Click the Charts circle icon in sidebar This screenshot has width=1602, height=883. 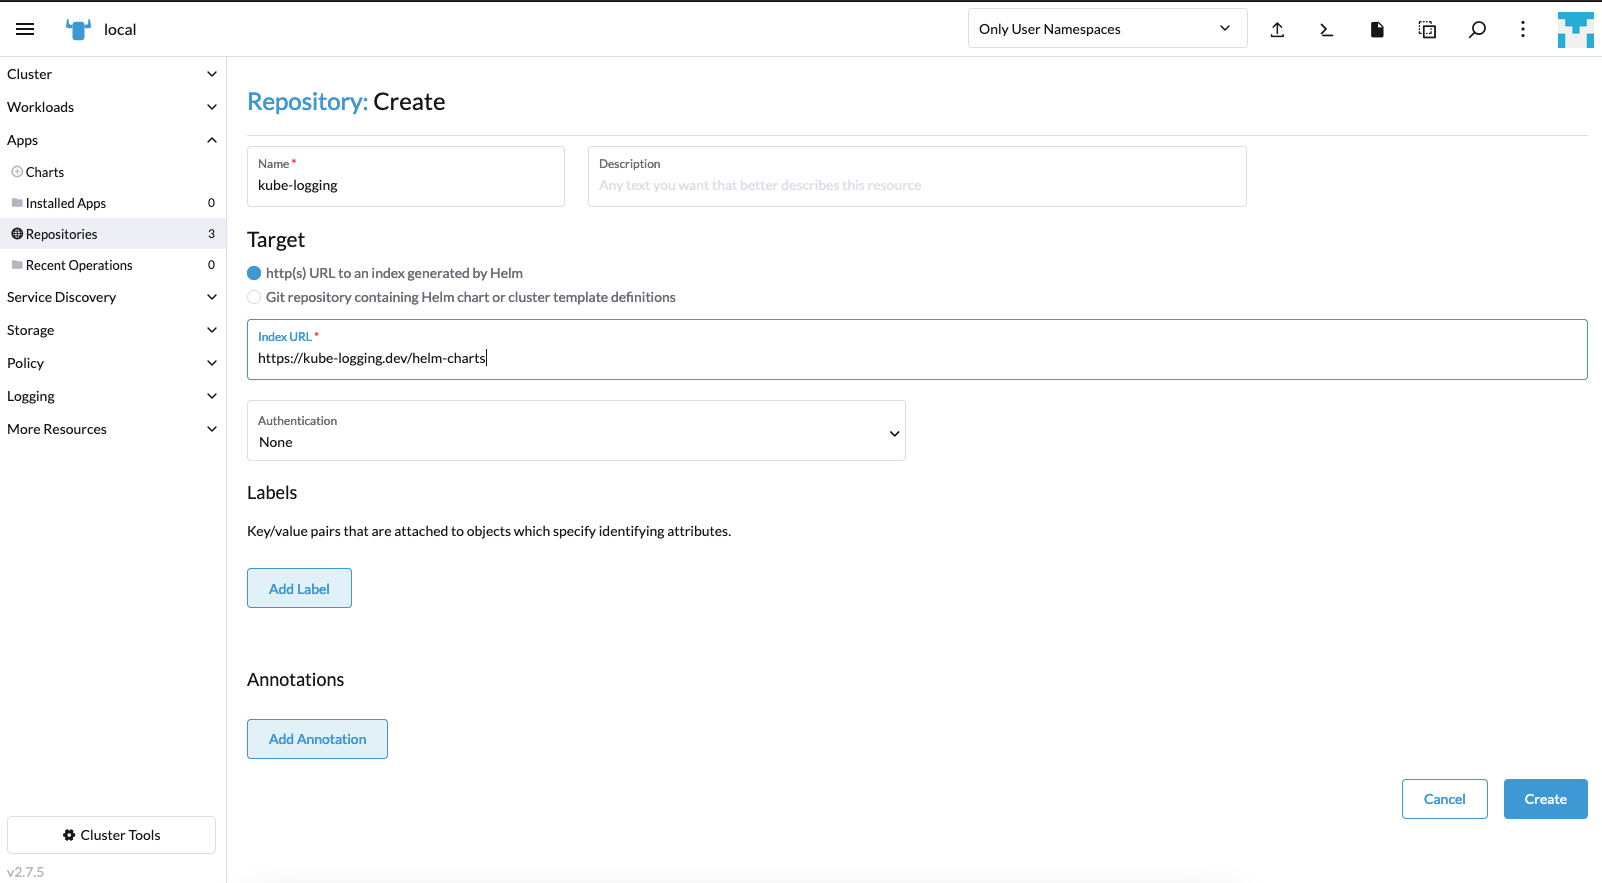tap(17, 172)
